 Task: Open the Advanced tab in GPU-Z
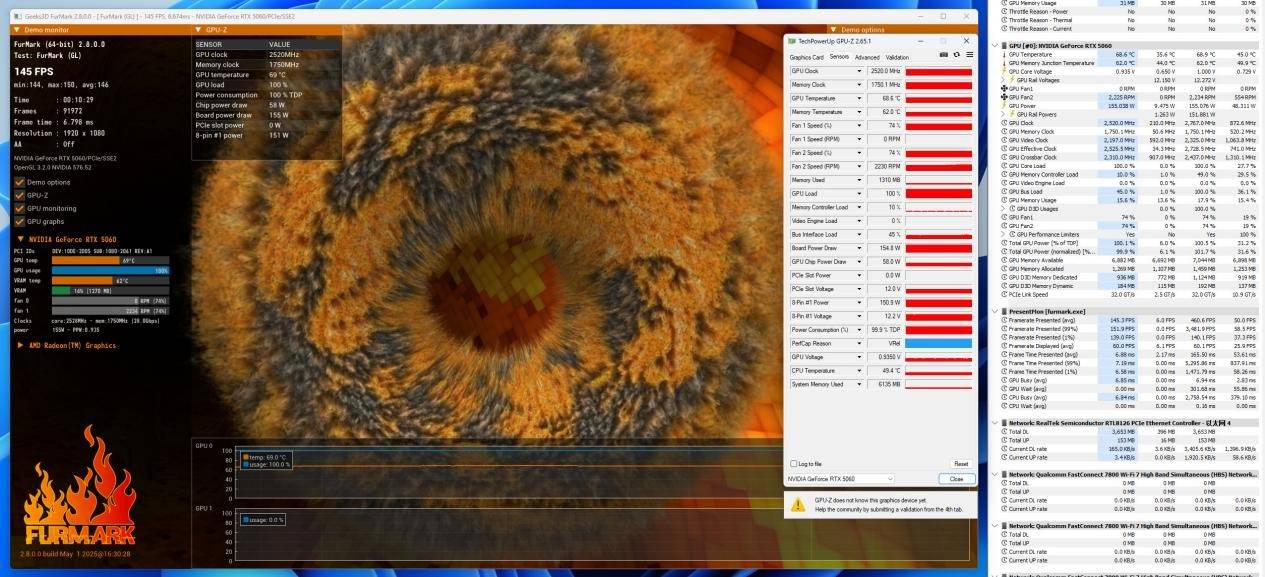coord(867,57)
